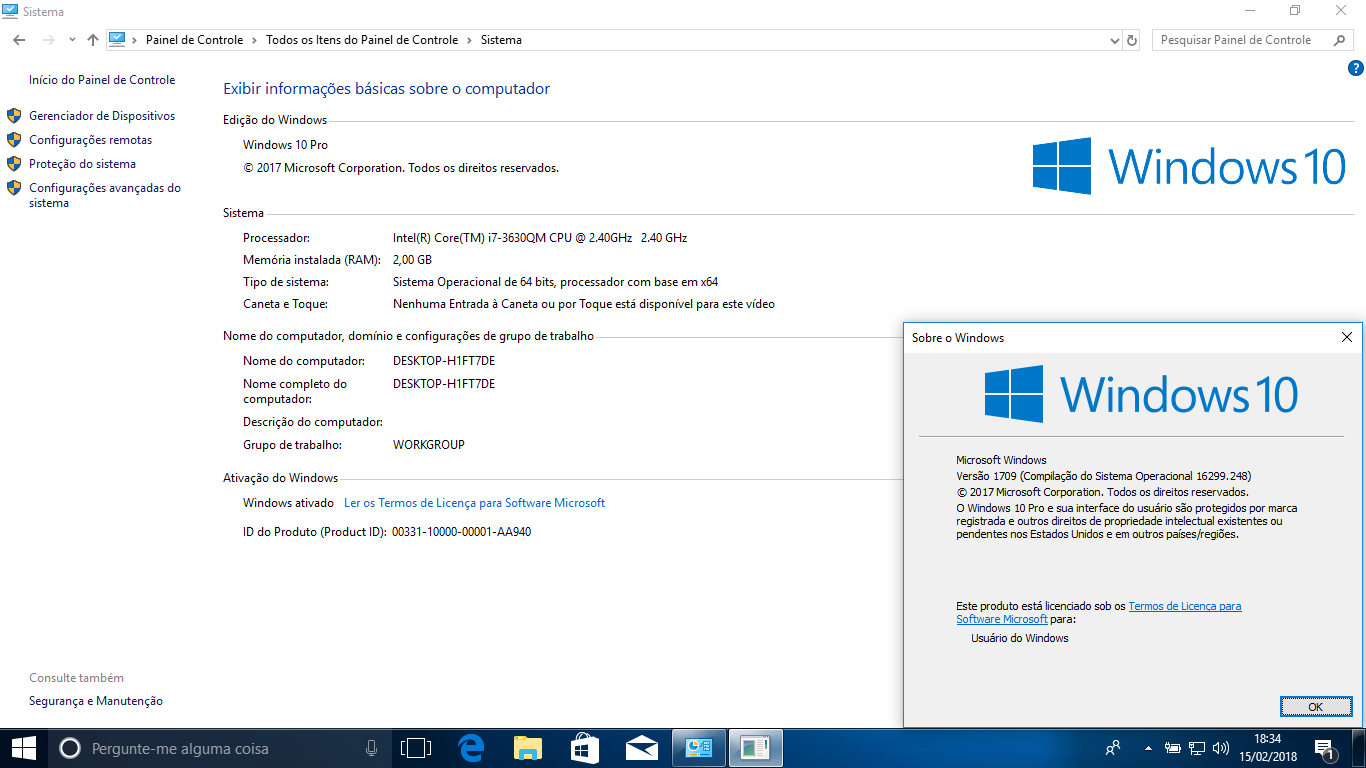The image size is (1366, 768).
Task: Open Configurações remotas link
Action: tap(91, 140)
